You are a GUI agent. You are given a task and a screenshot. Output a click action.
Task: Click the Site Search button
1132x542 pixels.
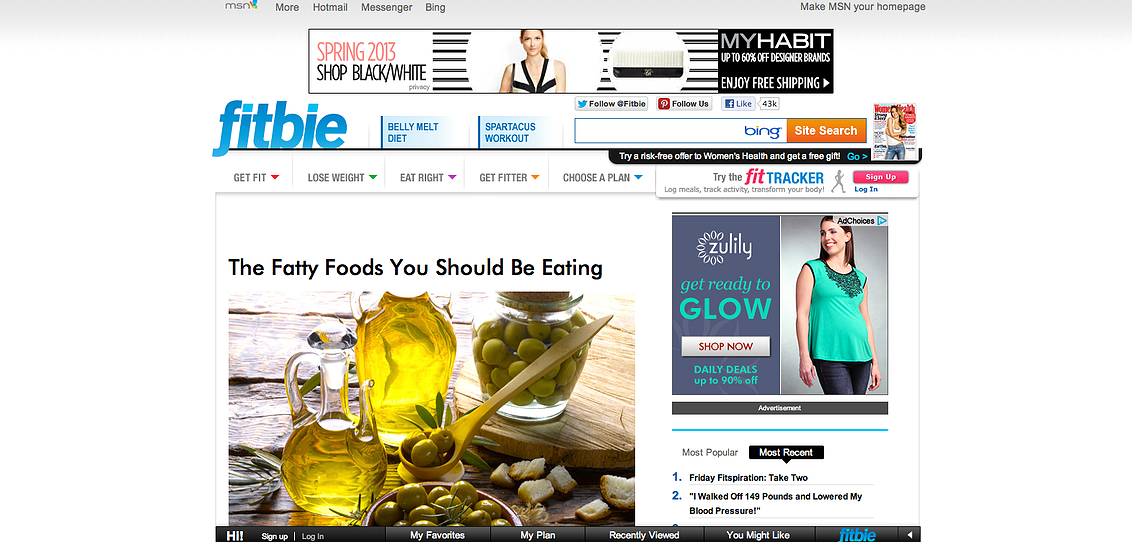click(x=826, y=131)
